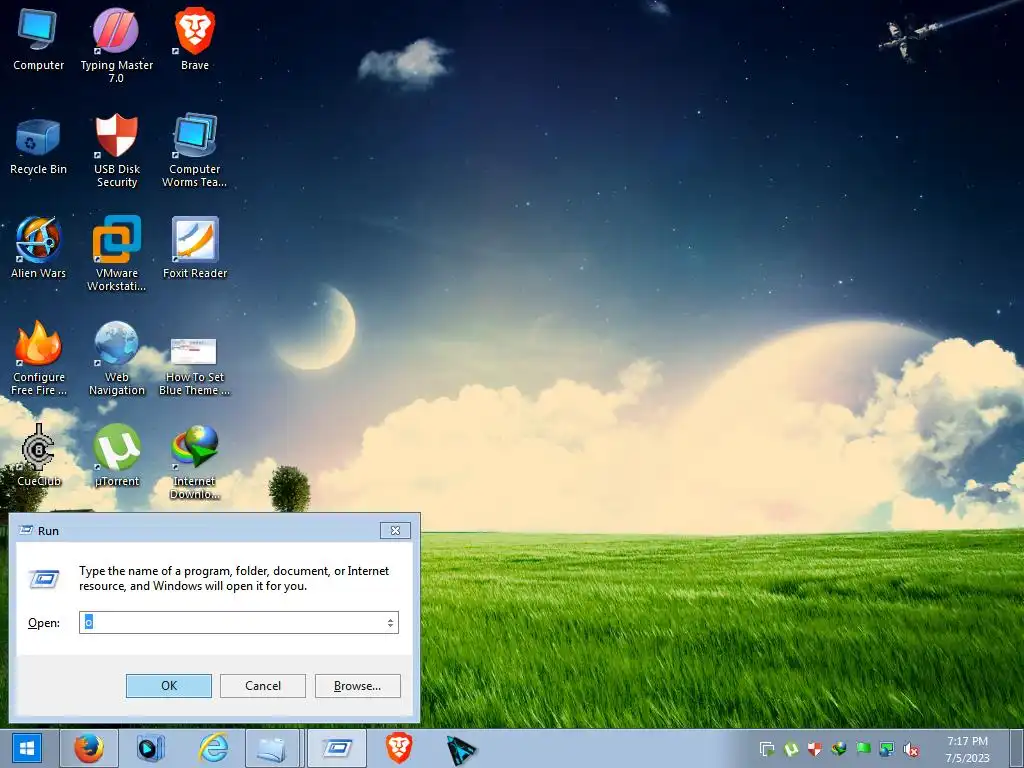This screenshot has width=1024, height=768.
Task: Click the green flag Action Center icon
Action: (x=863, y=748)
